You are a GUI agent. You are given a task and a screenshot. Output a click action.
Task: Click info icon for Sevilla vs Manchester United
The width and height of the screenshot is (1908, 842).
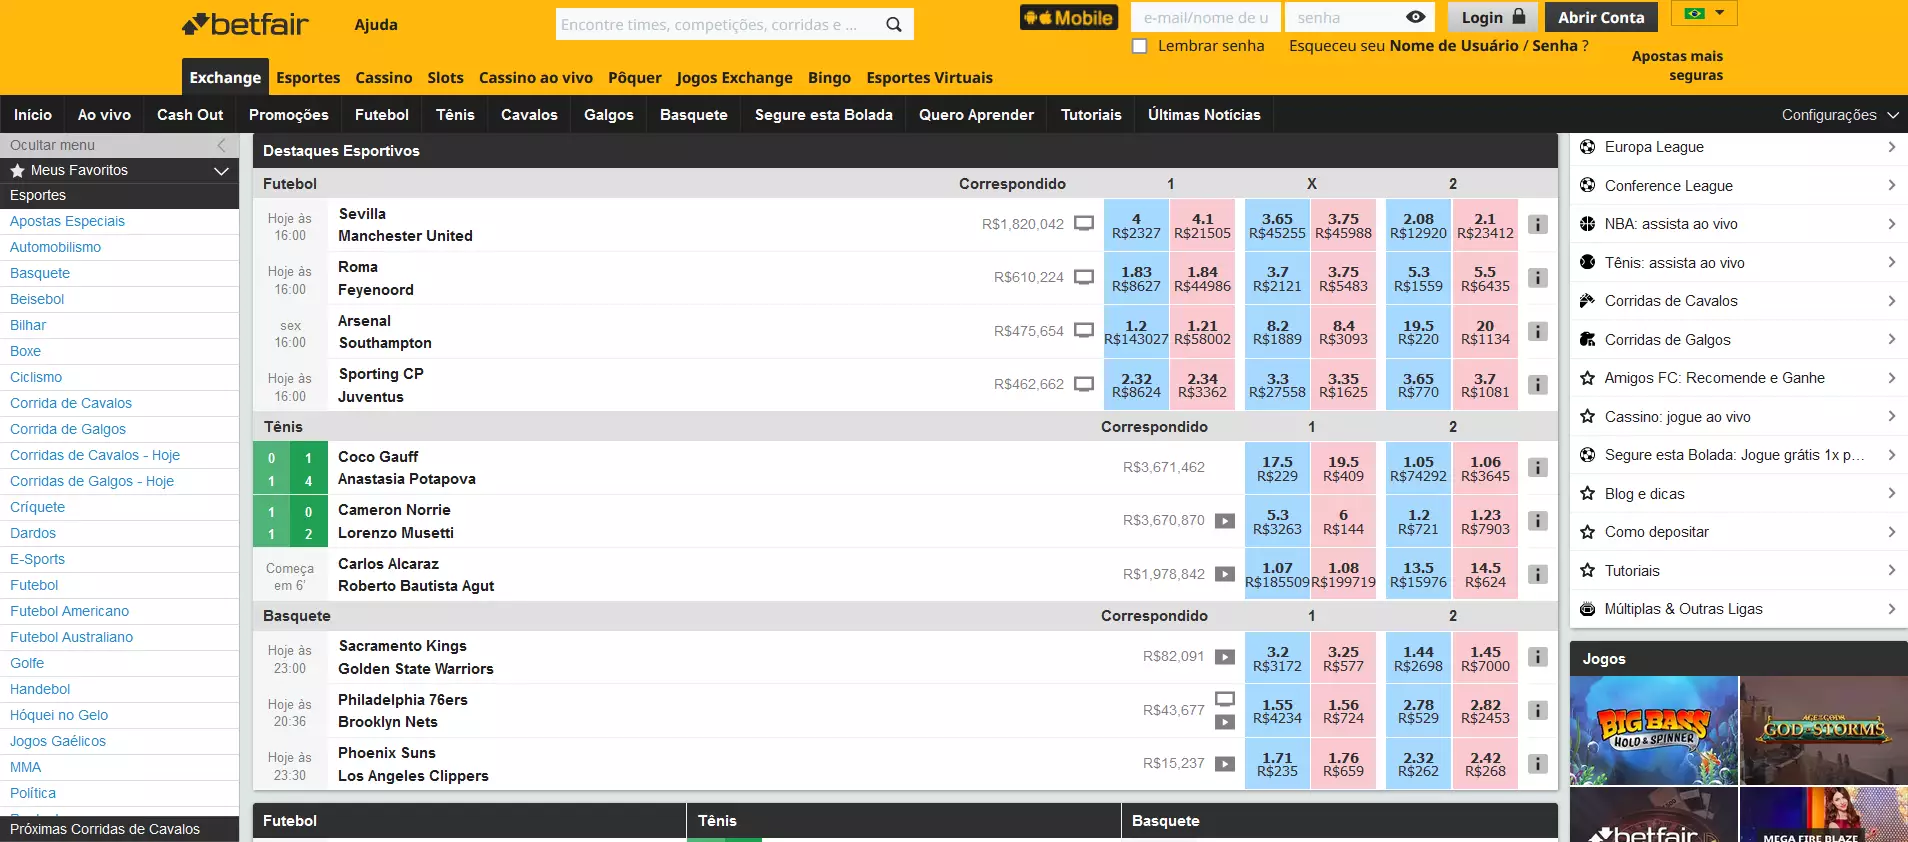[x=1538, y=225]
